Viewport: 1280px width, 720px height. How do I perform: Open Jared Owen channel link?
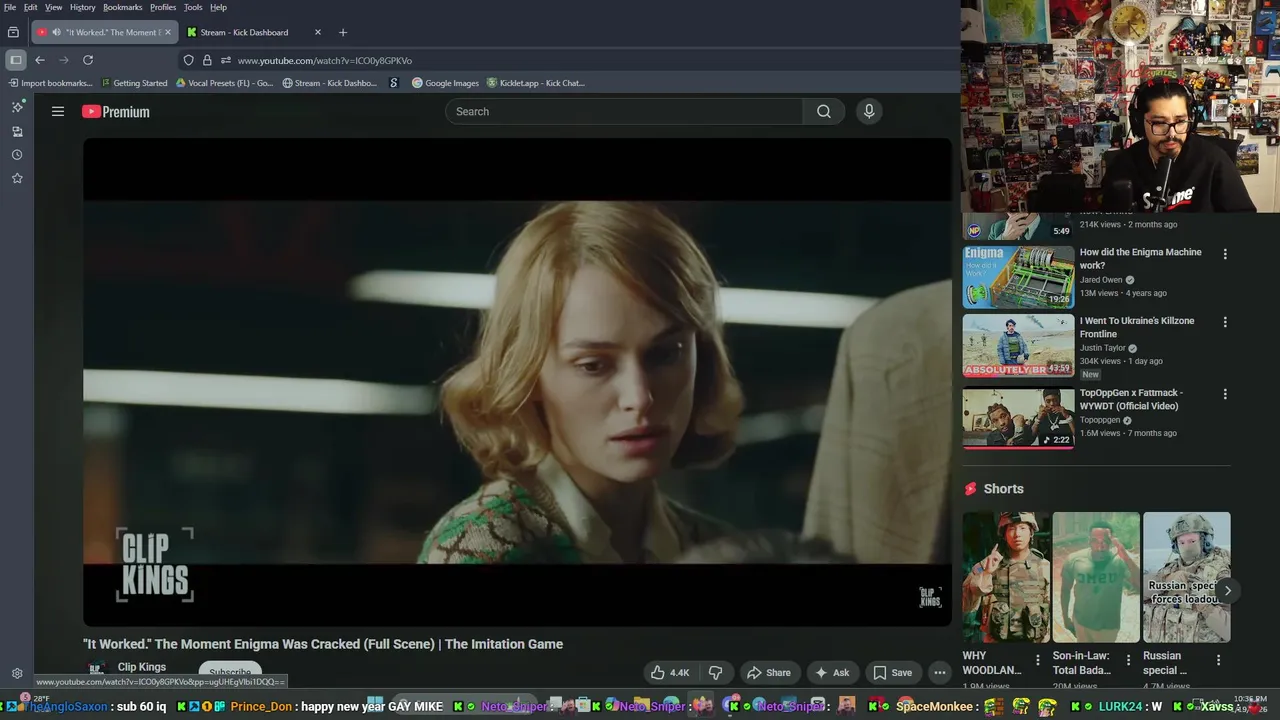click(1101, 280)
